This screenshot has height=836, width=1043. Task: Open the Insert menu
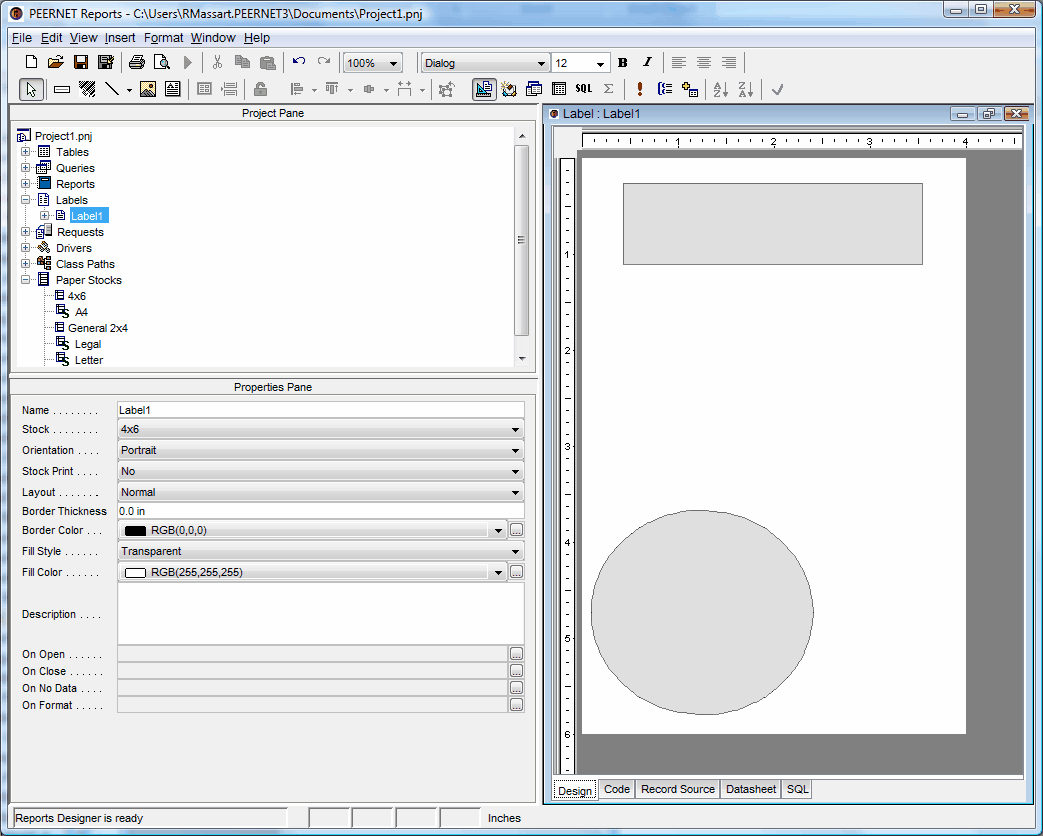point(120,38)
